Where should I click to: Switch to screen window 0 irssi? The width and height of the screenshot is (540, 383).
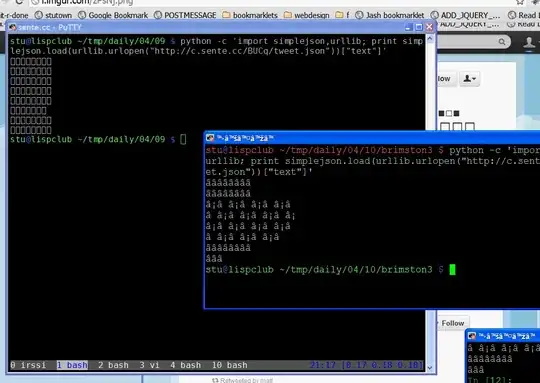(28, 365)
